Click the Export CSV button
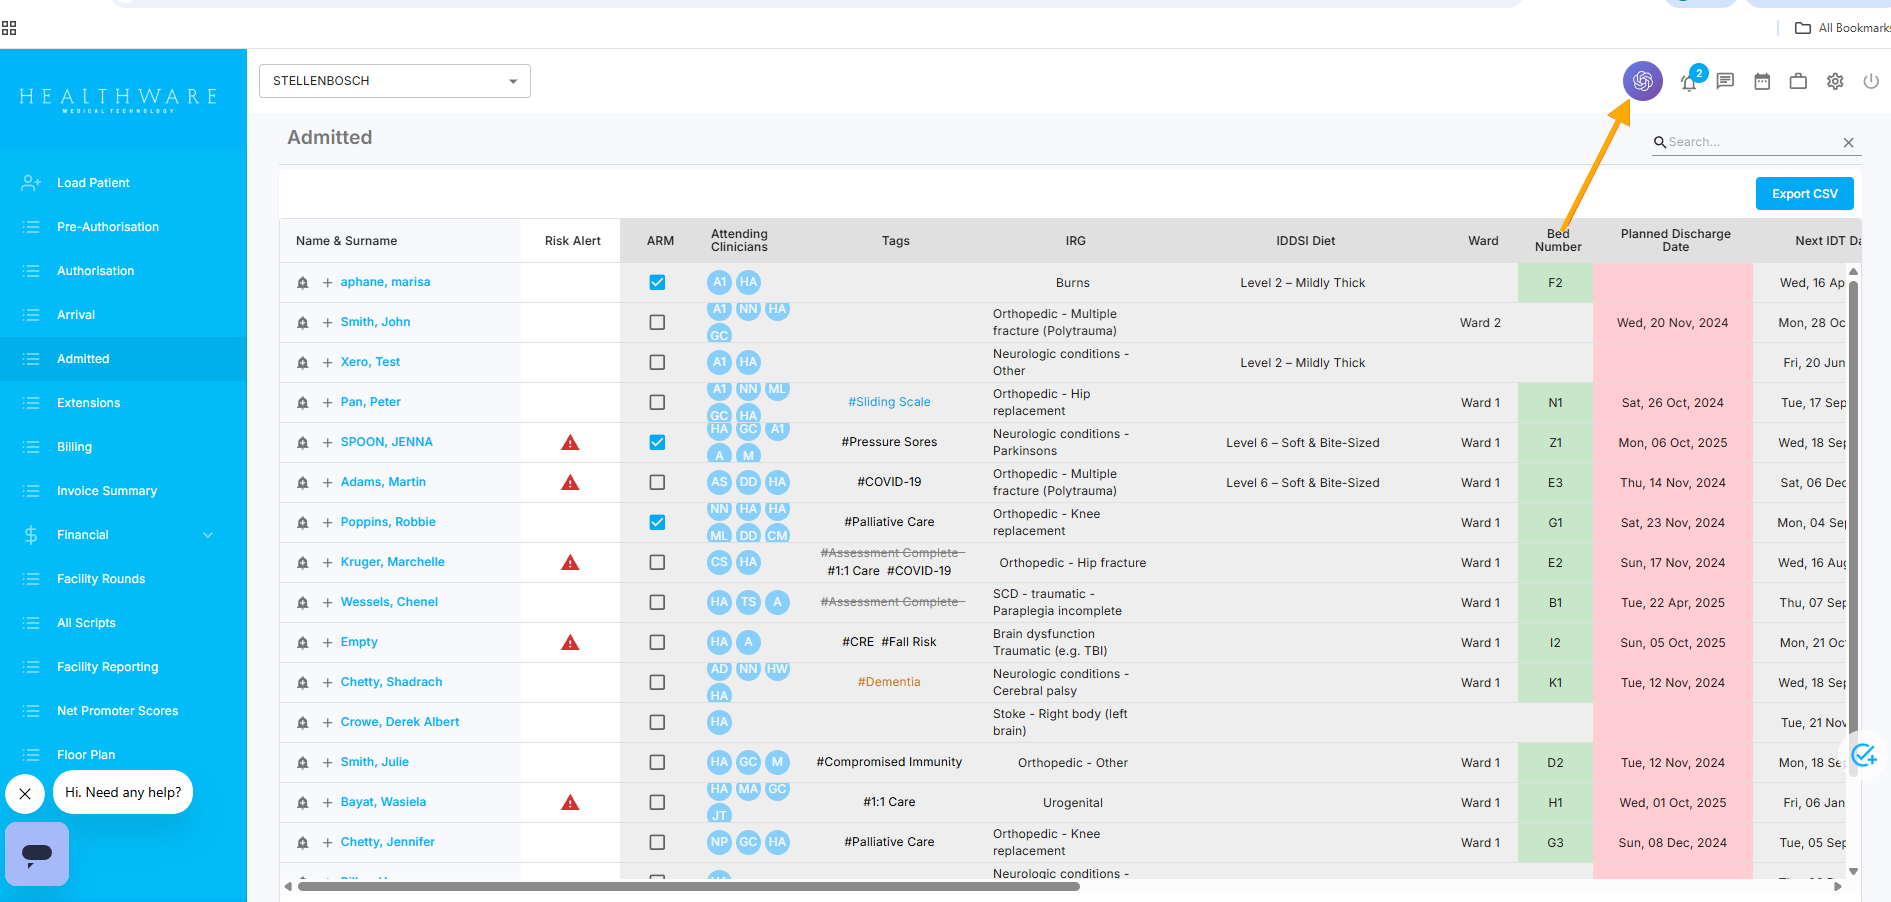Image resolution: width=1891 pixels, height=902 pixels. click(x=1803, y=193)
